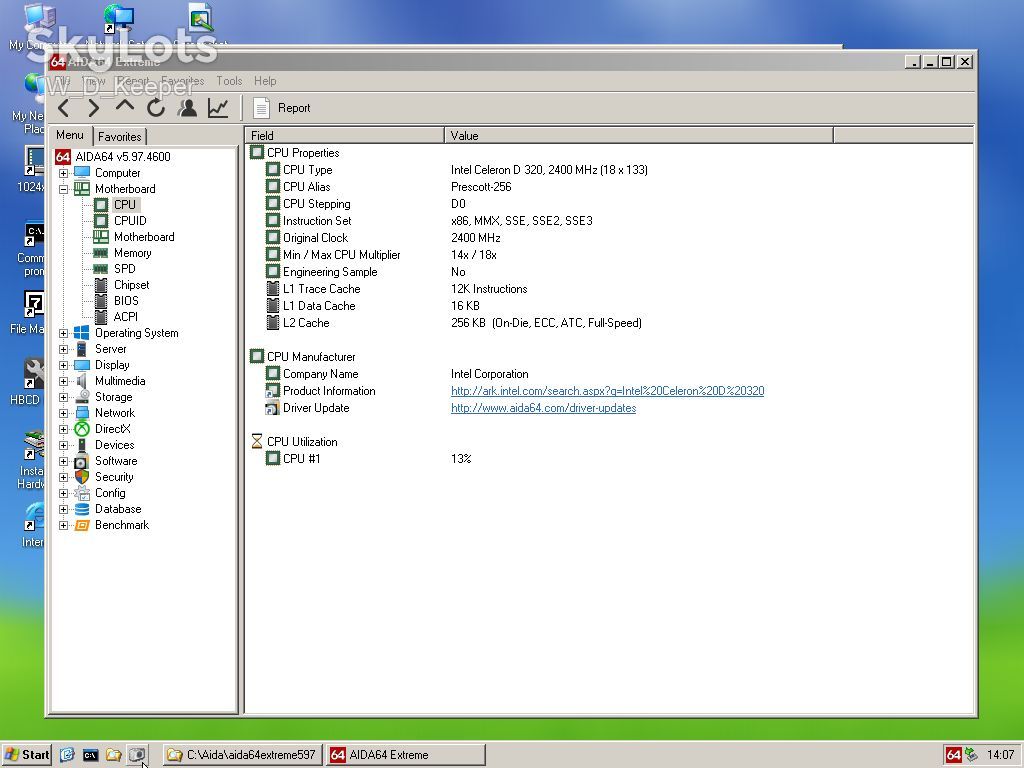Viewport: 1024px width, 768px height.
Task: Go back with the left arrow toolbar icon
Action: [x=63, y=108]
